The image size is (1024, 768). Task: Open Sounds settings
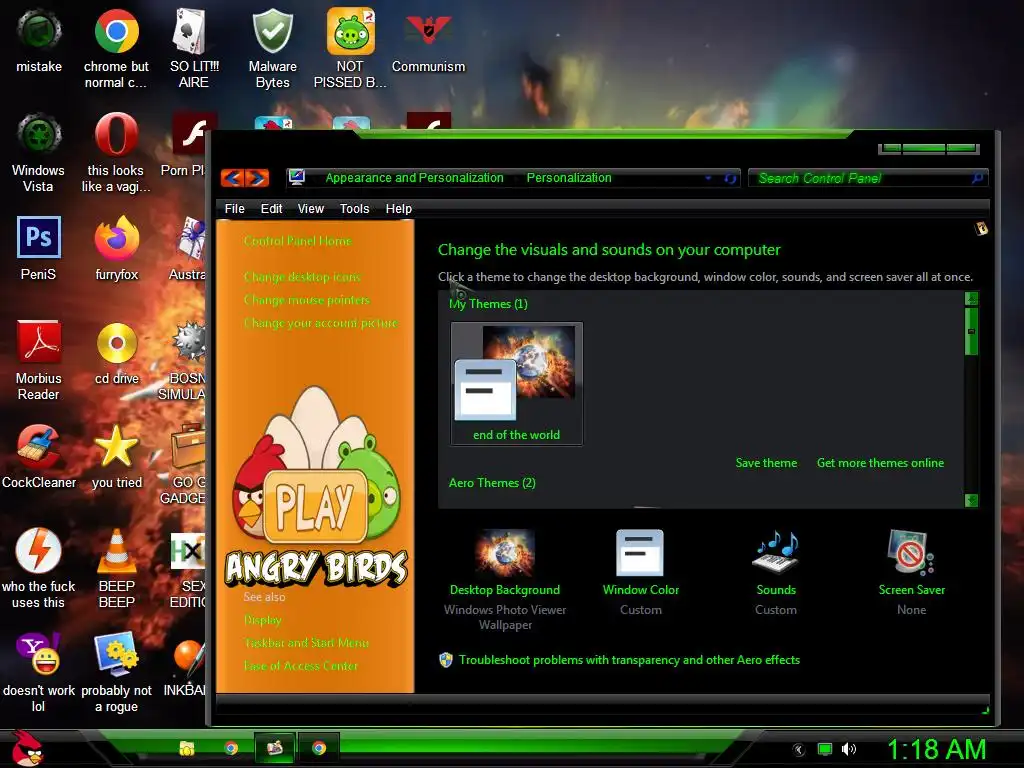(776, 572)
